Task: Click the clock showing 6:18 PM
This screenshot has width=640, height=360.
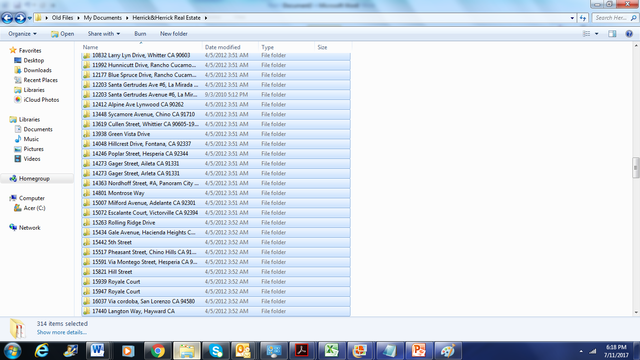Action: (616, 347)
